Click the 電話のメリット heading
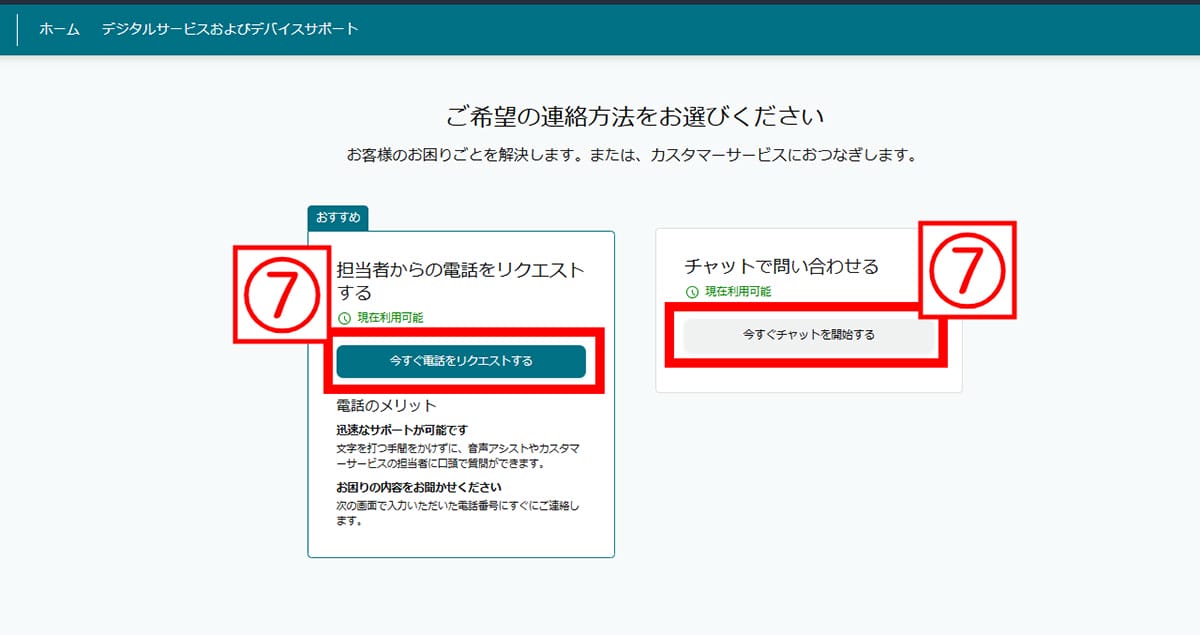The width and height of the screenshot is (1200, 635). point(387,405)
